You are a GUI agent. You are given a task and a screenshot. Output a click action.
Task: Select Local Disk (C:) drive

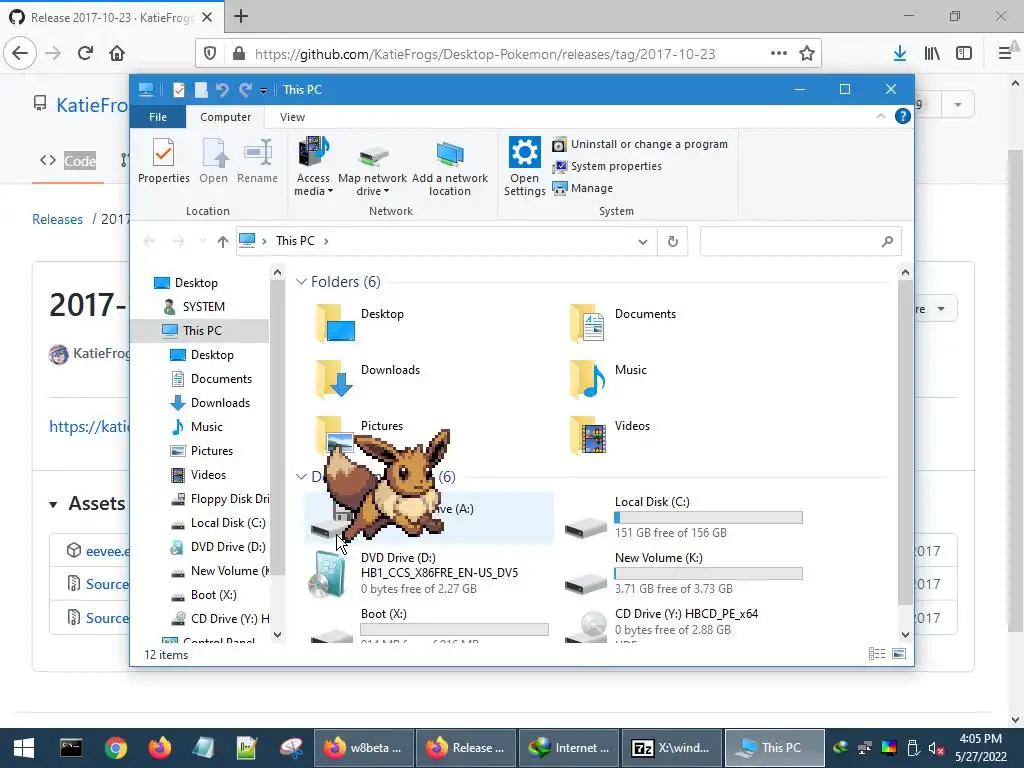click(682, 517)
